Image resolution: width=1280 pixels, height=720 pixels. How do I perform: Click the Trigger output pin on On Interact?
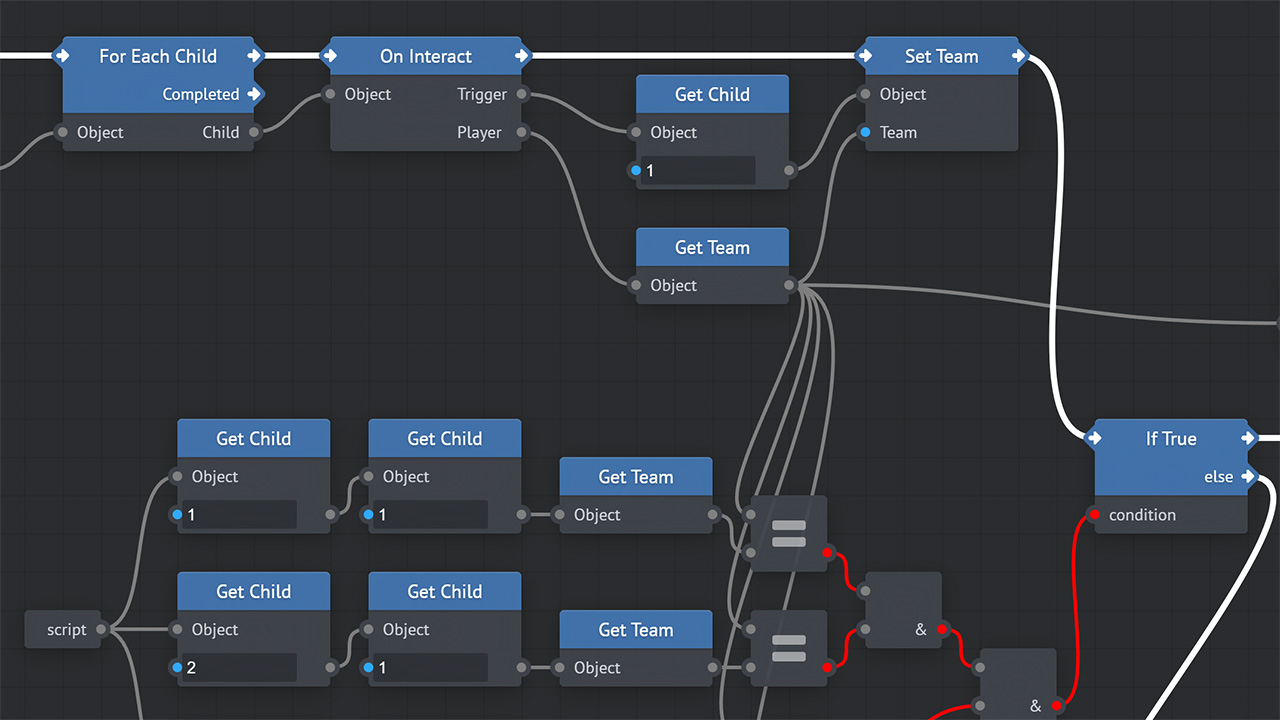[x=522, y=94]
